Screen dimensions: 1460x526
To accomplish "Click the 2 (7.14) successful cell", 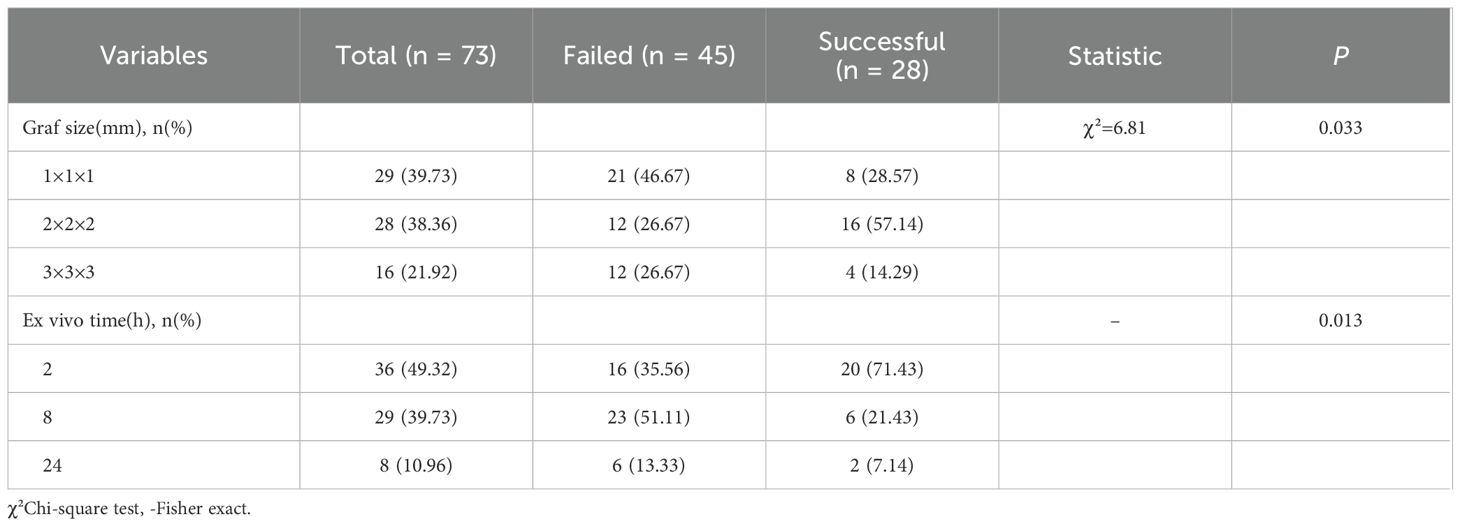I will pos(881,465).
